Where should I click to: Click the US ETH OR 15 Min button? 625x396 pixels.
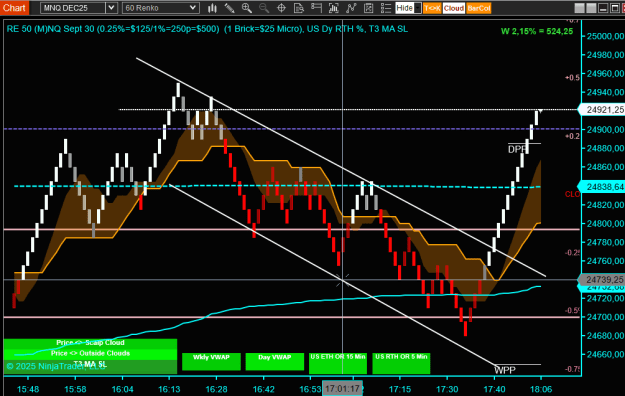(338, 363)
